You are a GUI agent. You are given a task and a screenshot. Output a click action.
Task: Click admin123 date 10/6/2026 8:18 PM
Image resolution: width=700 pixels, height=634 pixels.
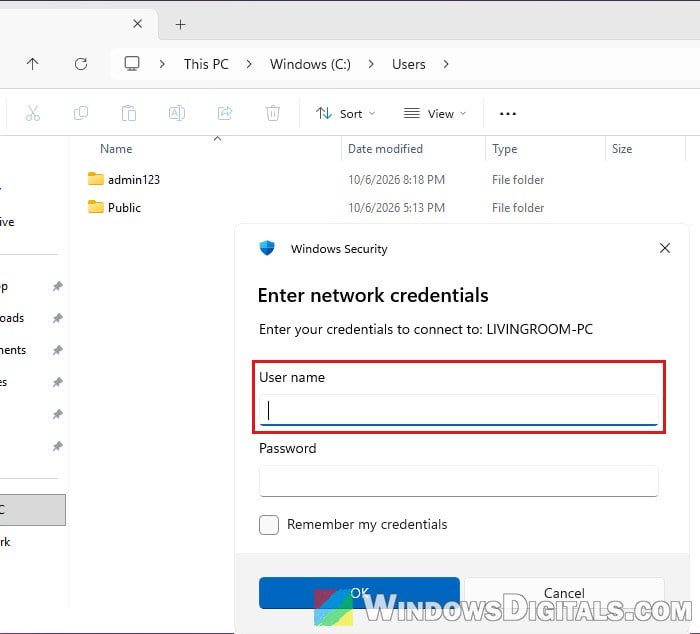point(396,179)
